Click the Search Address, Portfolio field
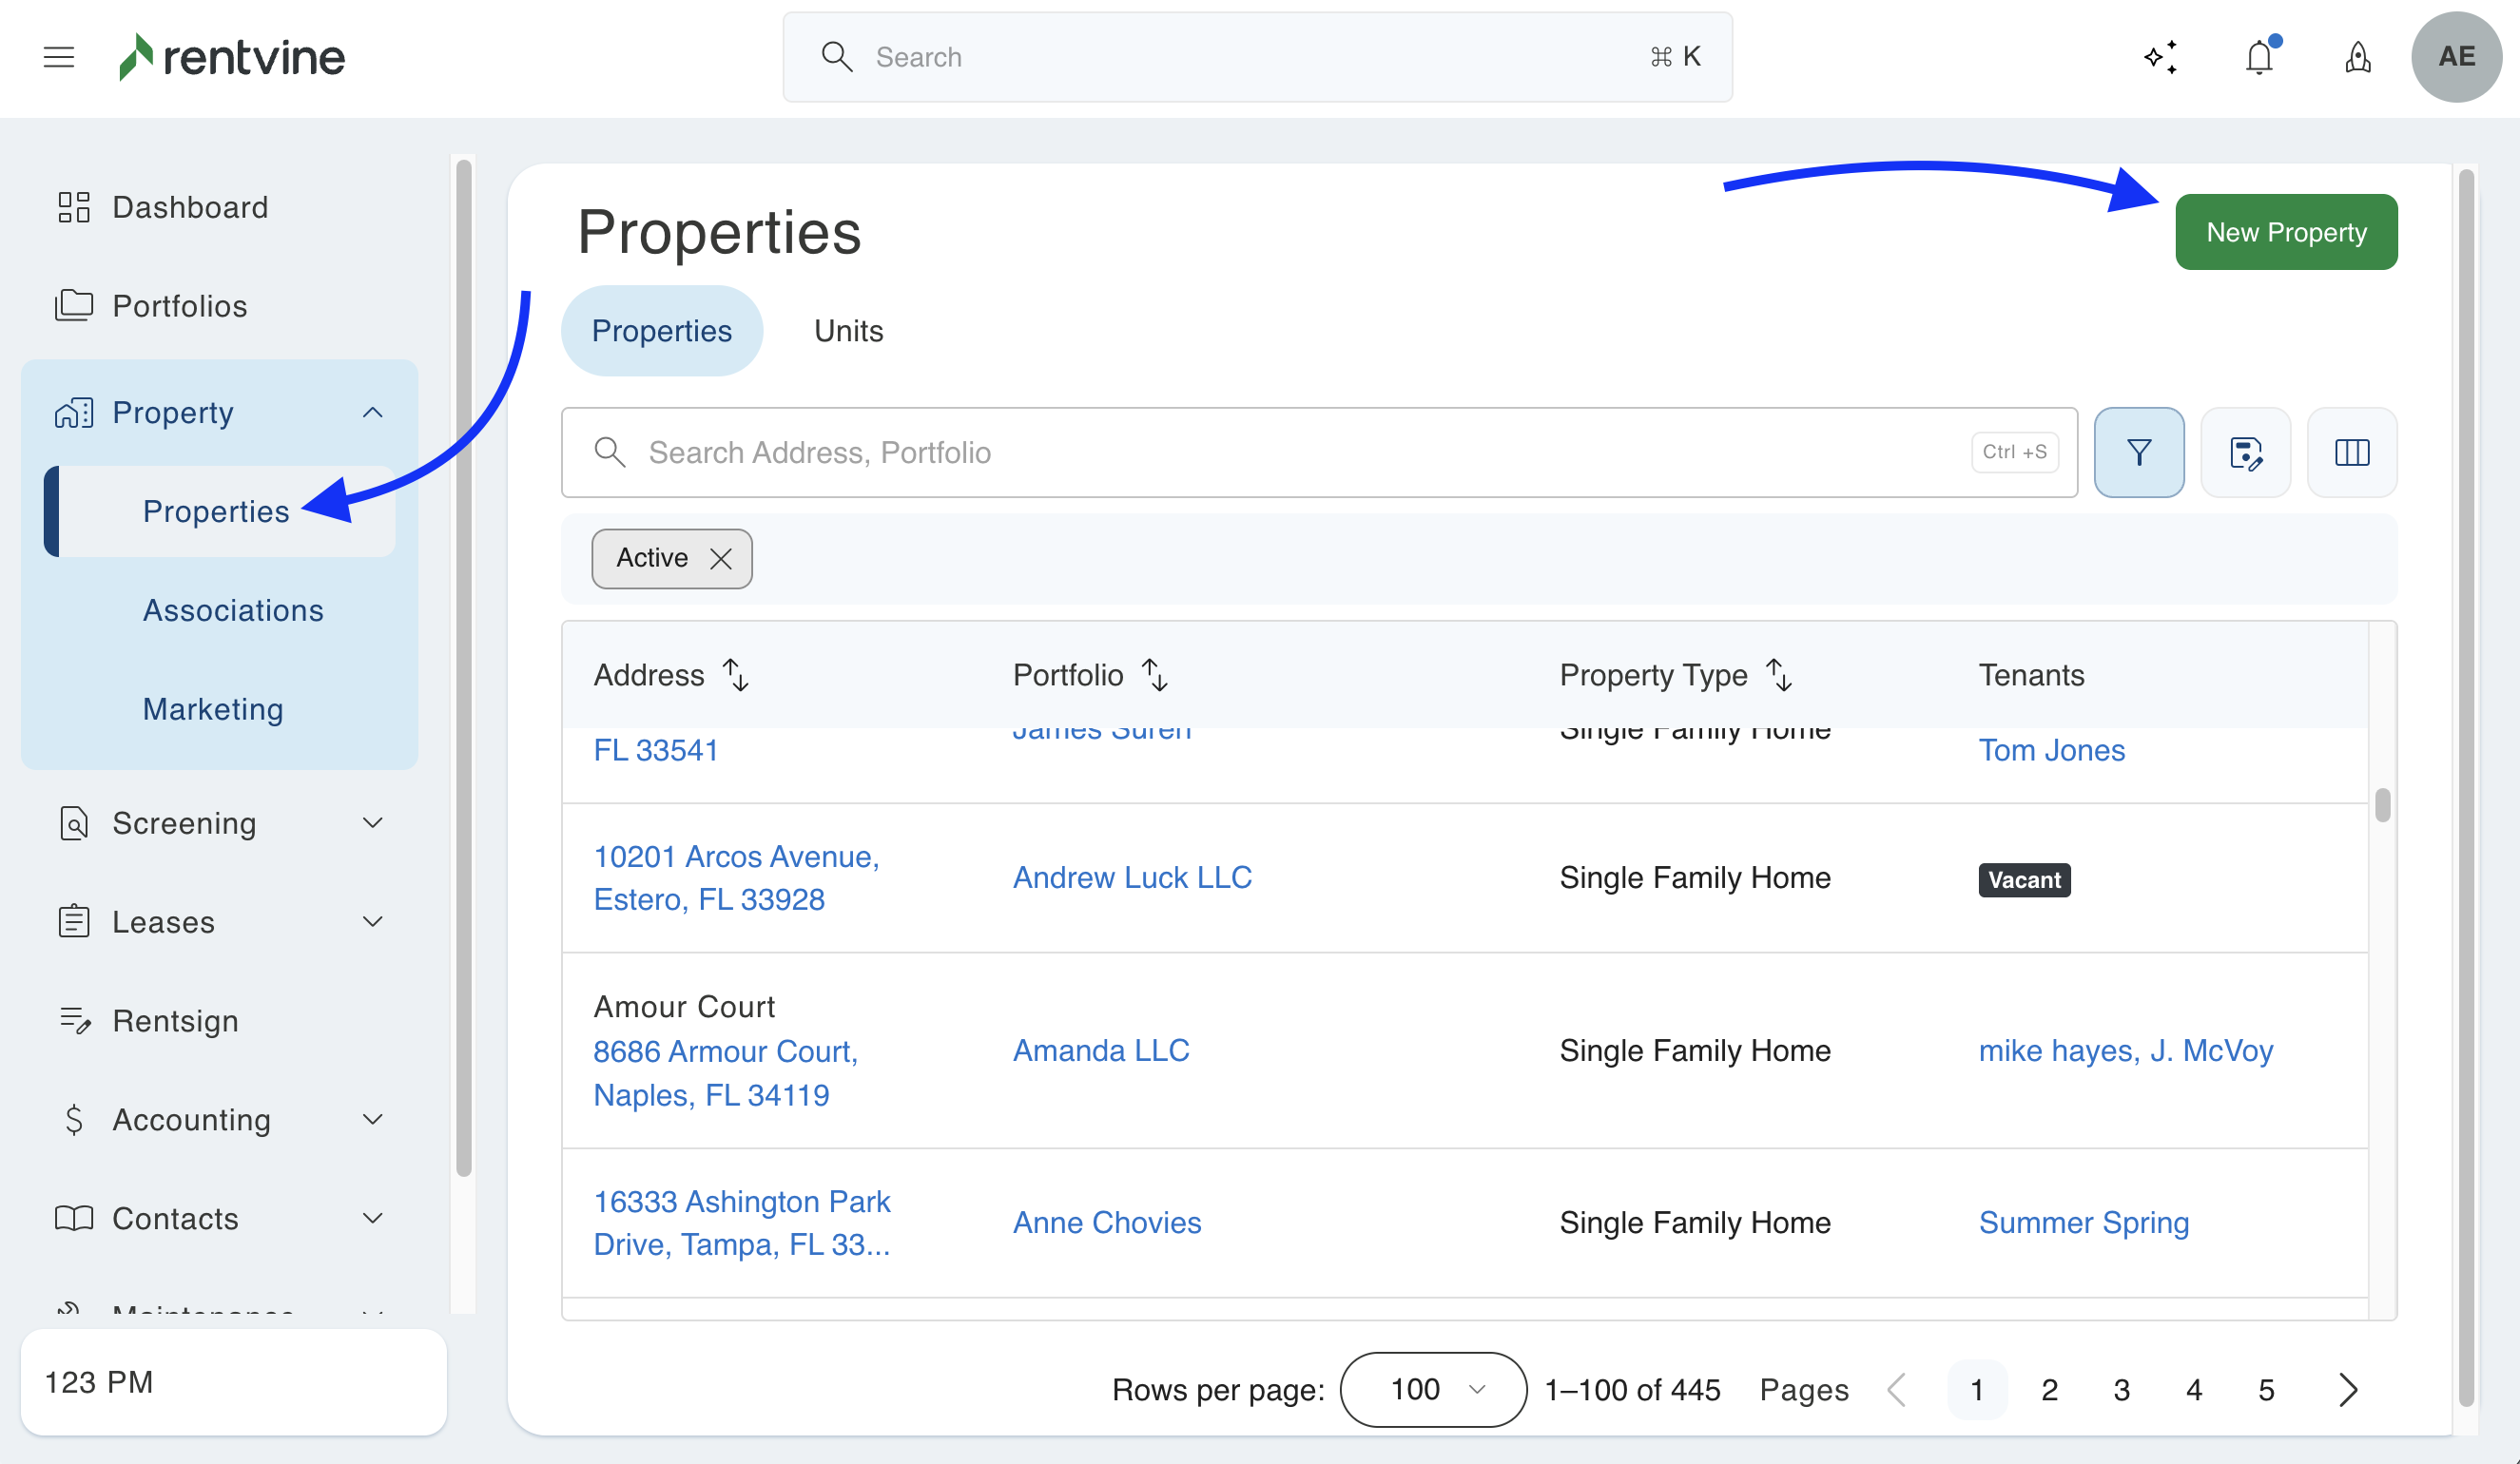The width and height of the screenshot is (2520, 1464). tap(1300, 452)
